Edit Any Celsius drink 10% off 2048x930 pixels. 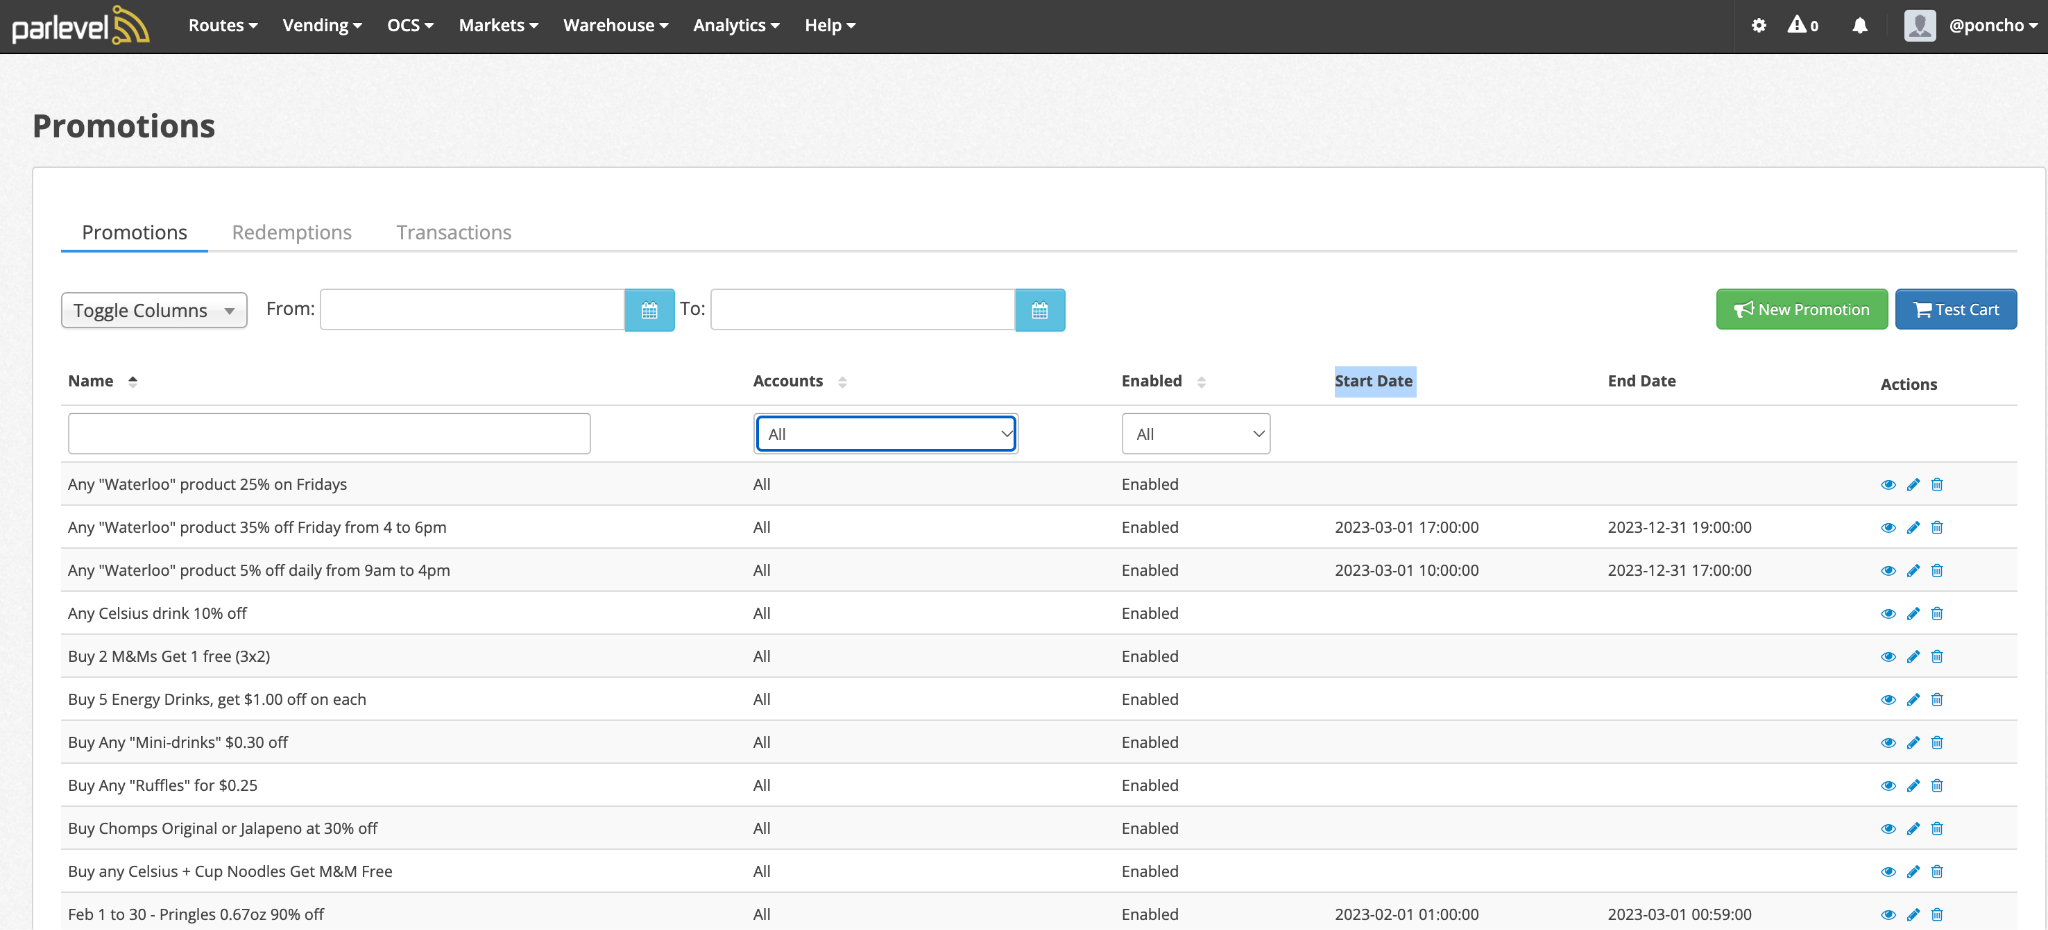(1913, 613)
